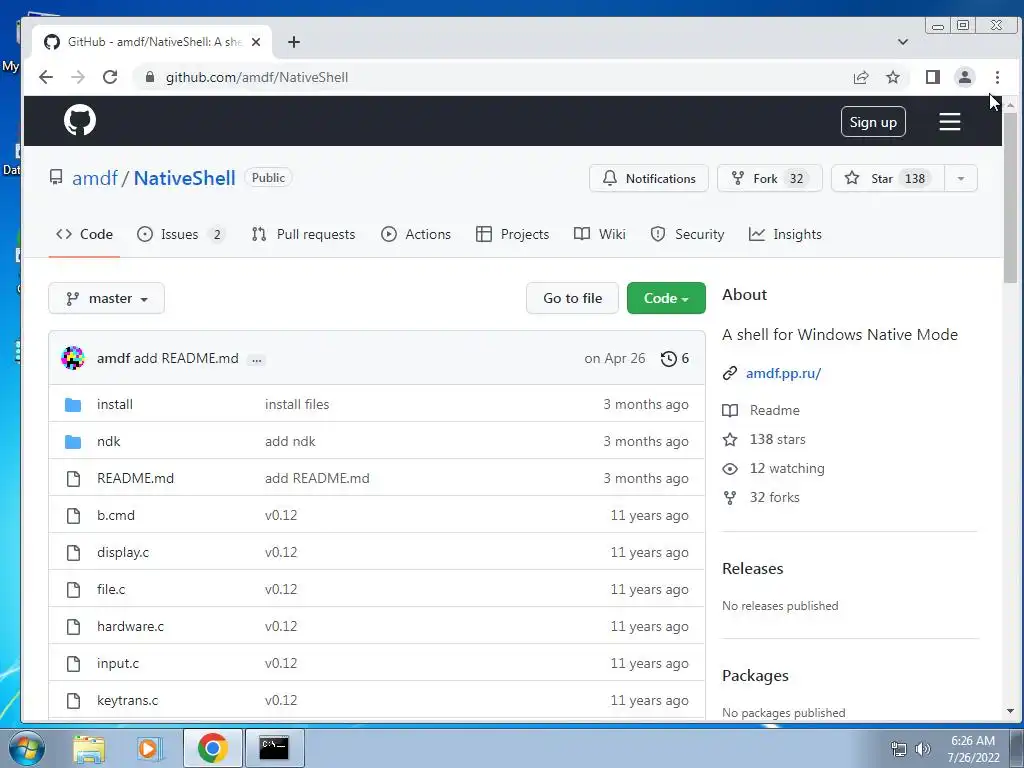Open the Insights tab
1024x768 pixels.
tap(785, 234)
